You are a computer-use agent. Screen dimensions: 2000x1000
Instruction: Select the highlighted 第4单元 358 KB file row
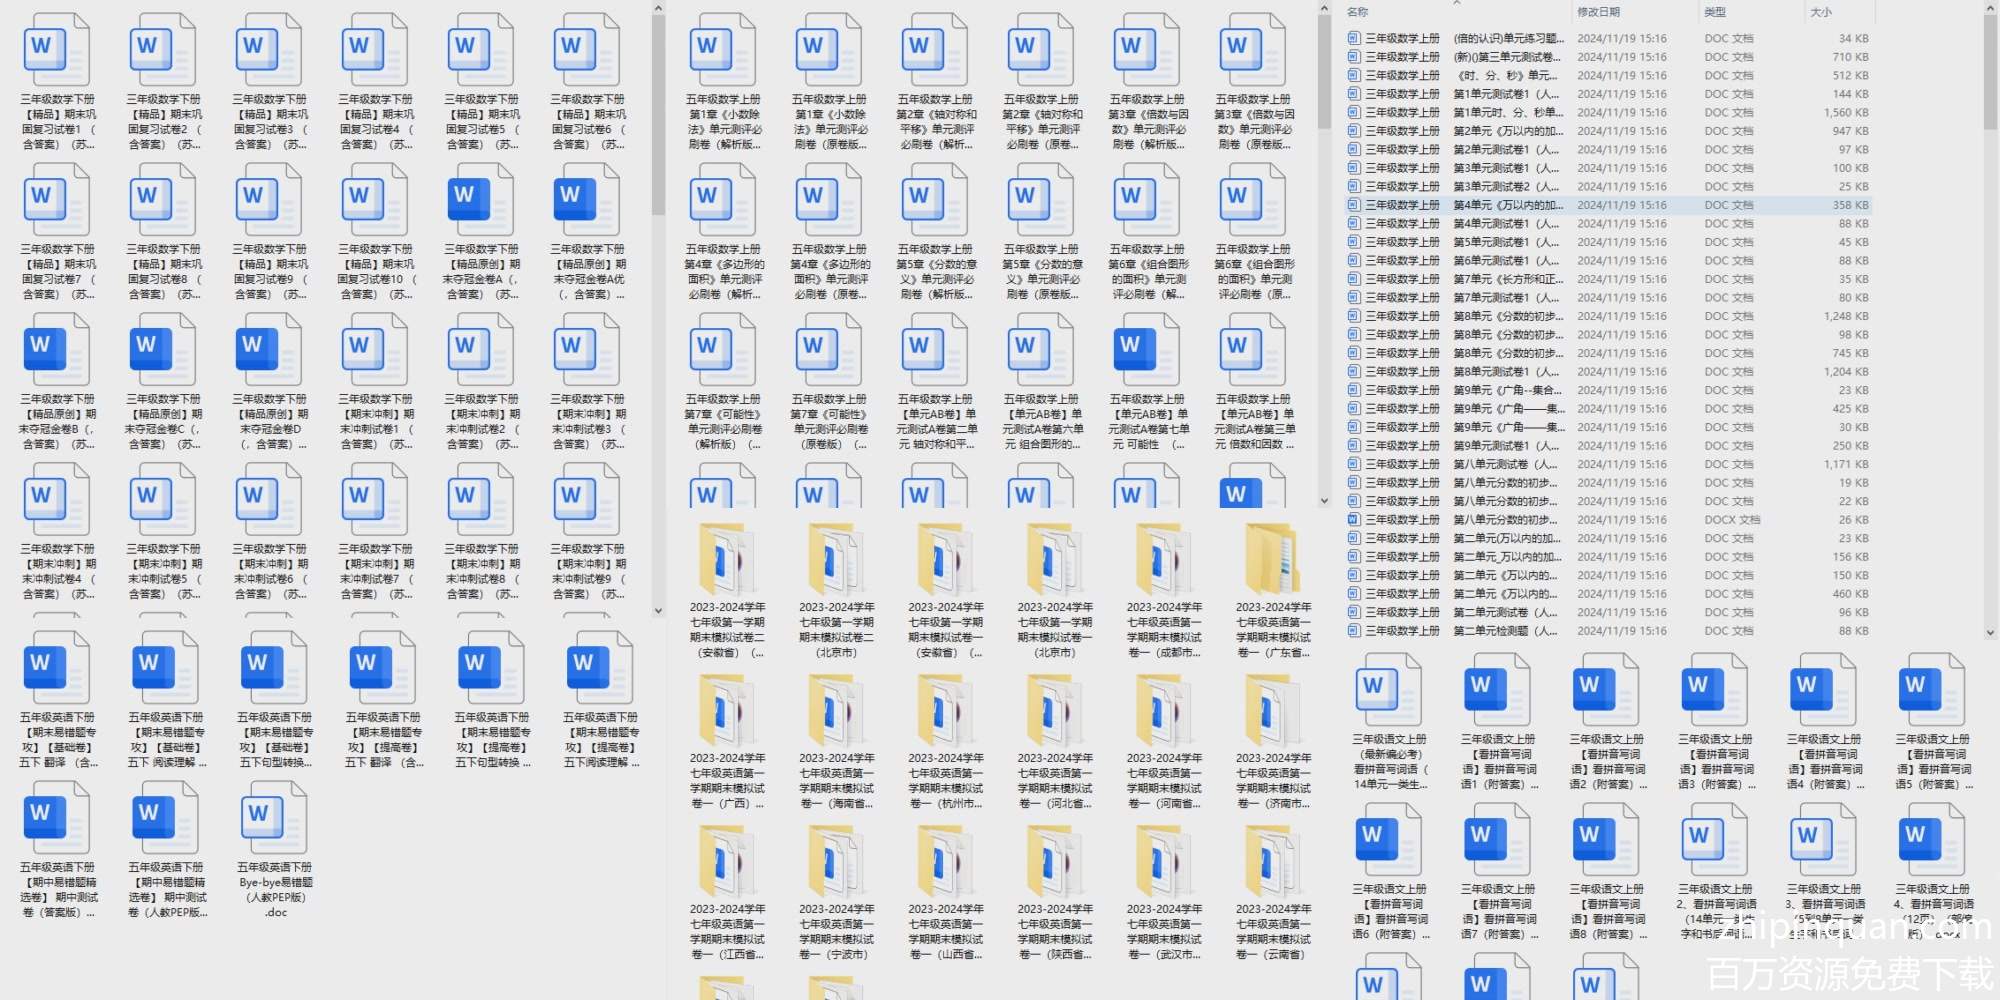click(x=1500, y=205)
